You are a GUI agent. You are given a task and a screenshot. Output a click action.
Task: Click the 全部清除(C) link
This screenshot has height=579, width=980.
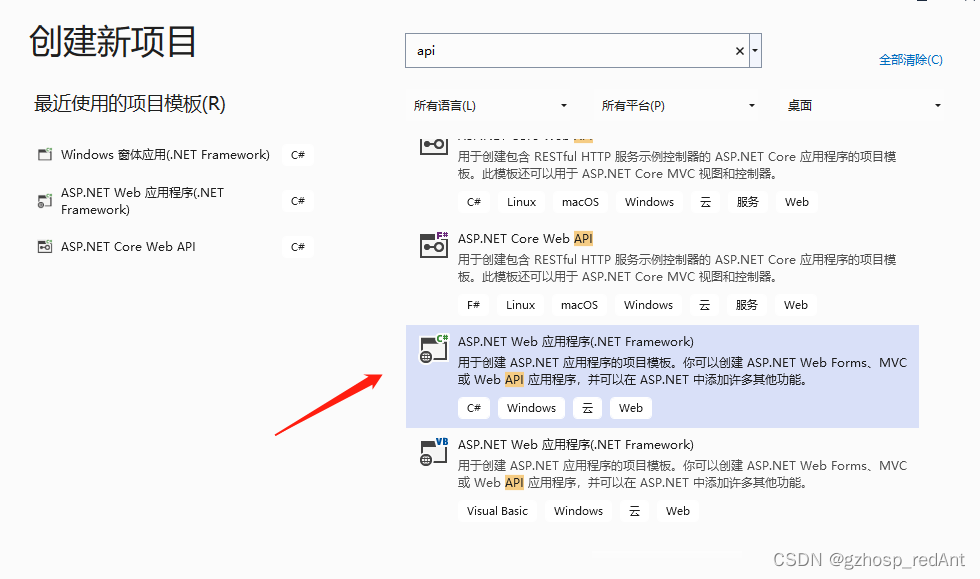(910, 59)
